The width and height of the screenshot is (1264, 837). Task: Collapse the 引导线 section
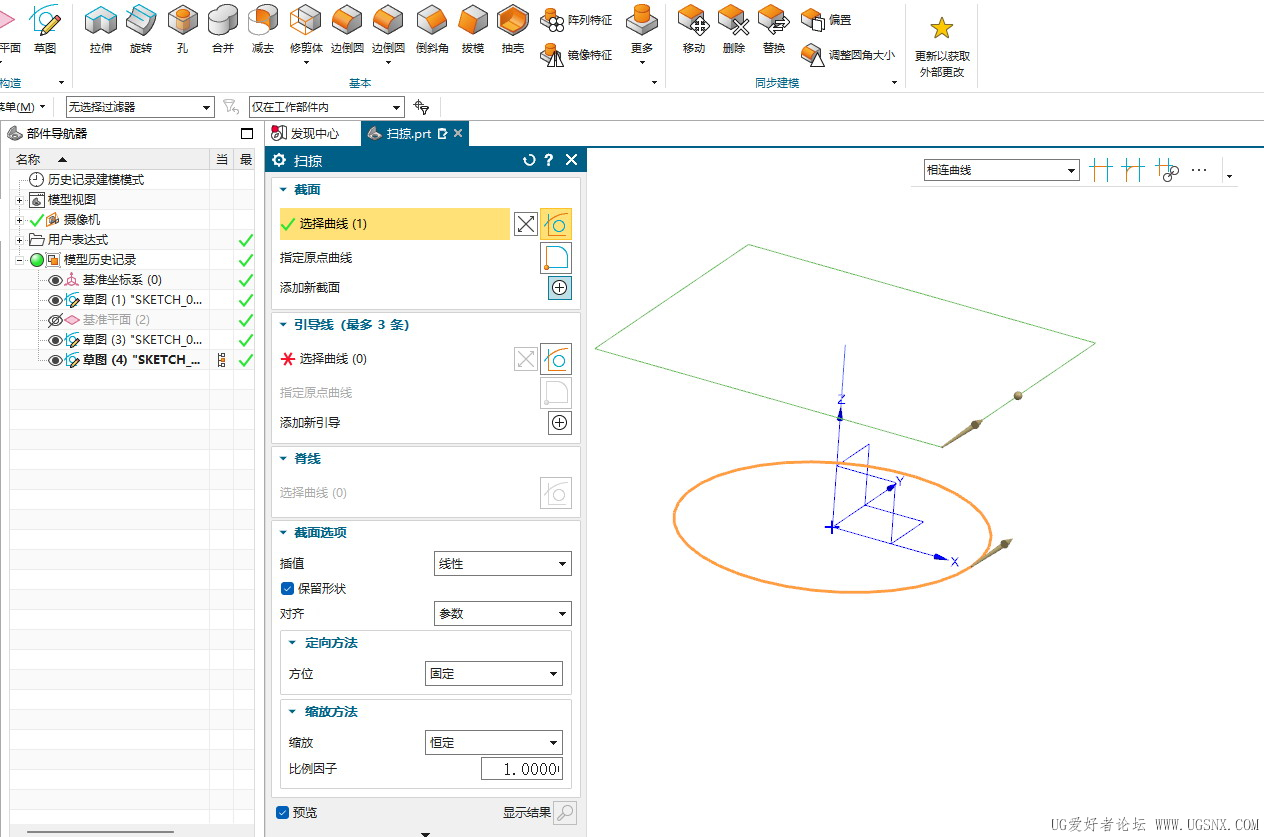[283, 325]
